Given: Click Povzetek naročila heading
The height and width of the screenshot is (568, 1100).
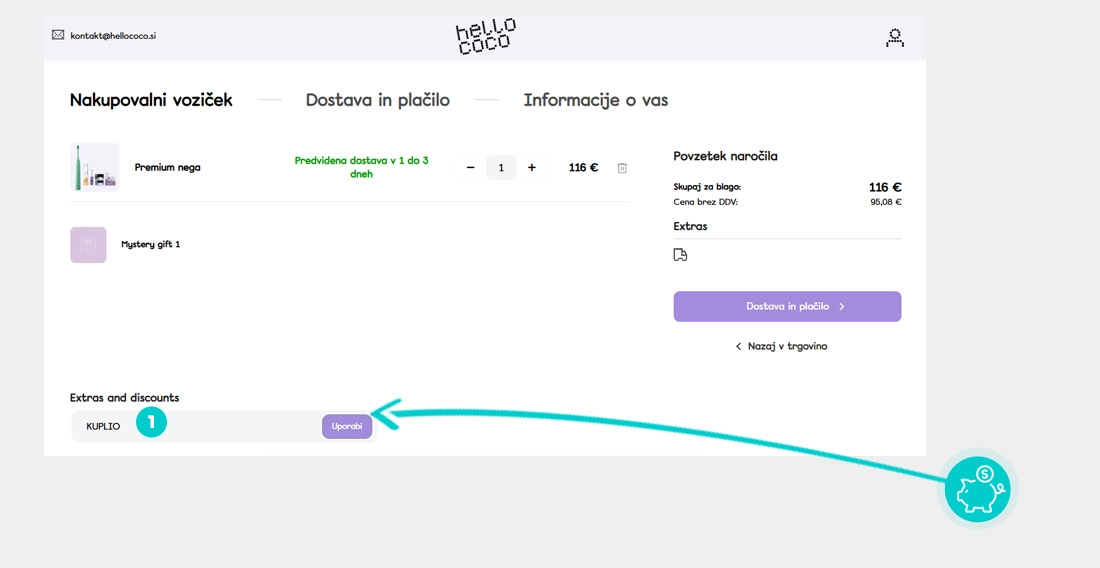Looking at the screenshot, I should 725,156.
